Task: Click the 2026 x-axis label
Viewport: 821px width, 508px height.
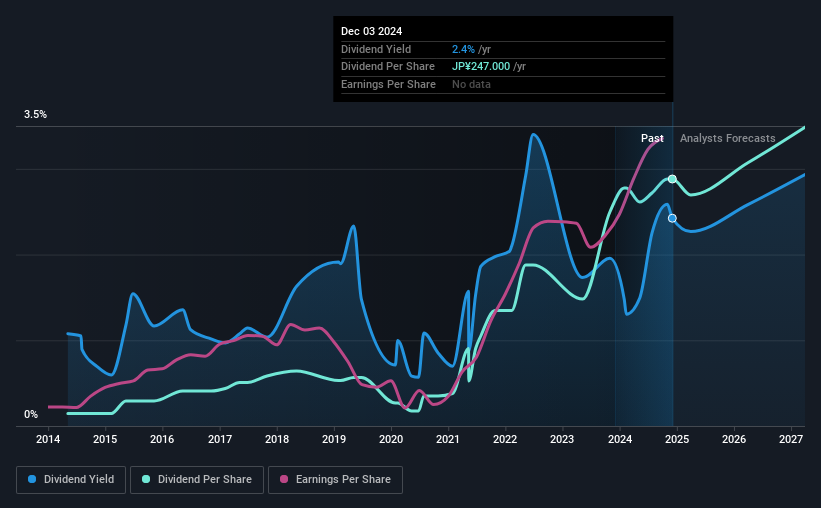Action: [x=734, y=439]
